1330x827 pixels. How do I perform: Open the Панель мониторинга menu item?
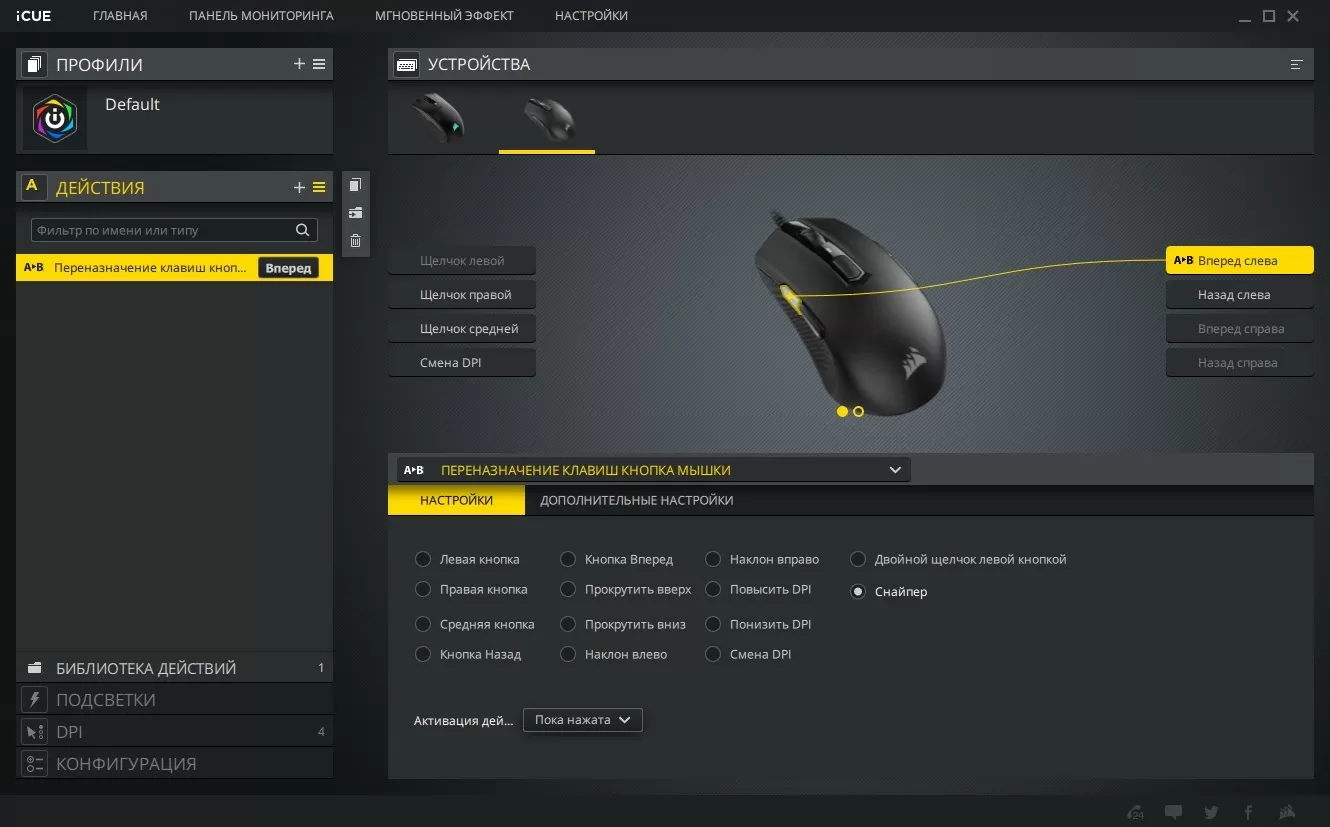tap(261, 16)
